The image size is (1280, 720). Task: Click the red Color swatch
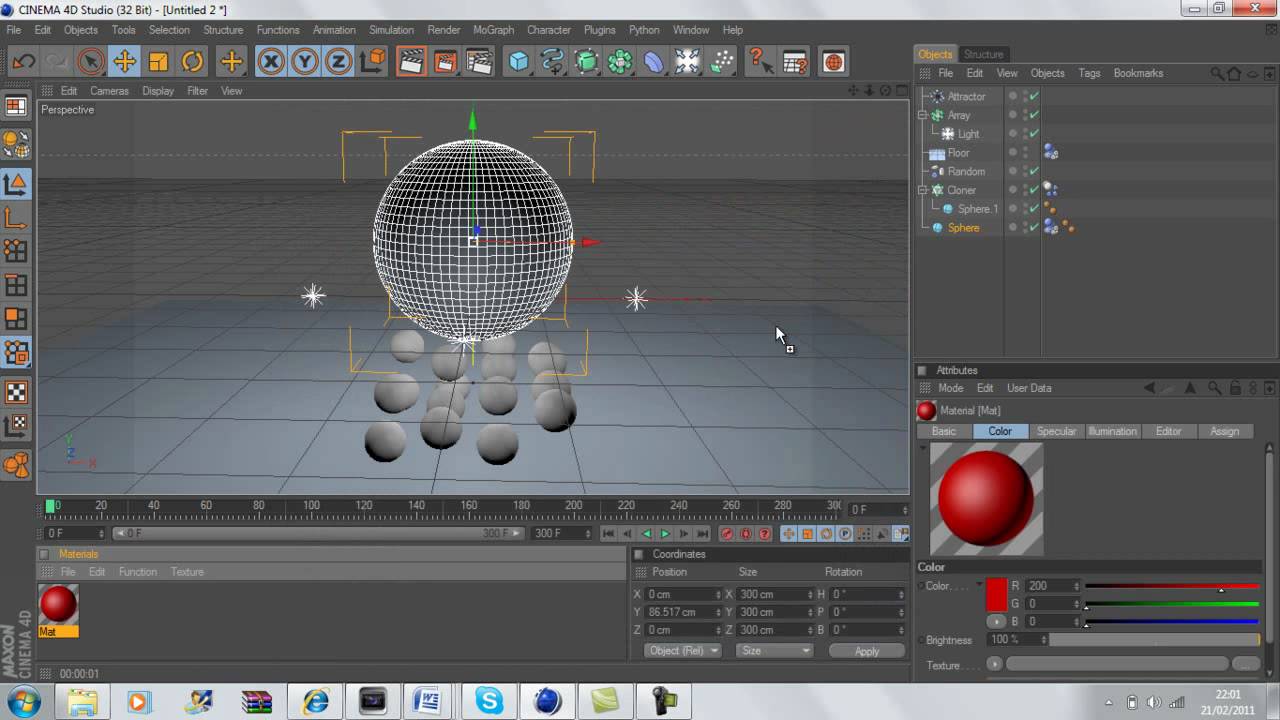point(996,594)
